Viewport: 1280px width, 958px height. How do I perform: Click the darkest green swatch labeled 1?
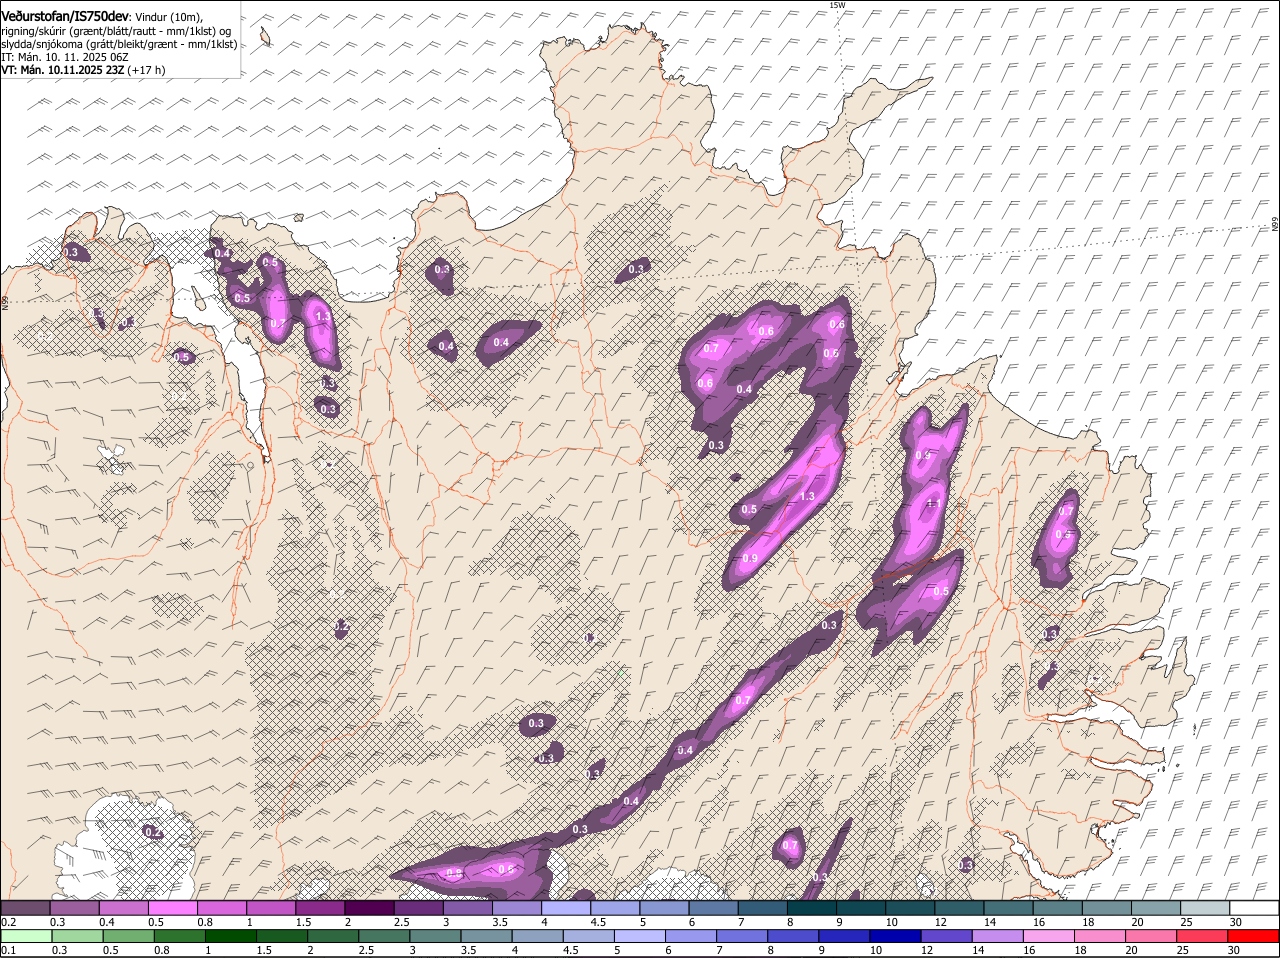coord(230,936)
